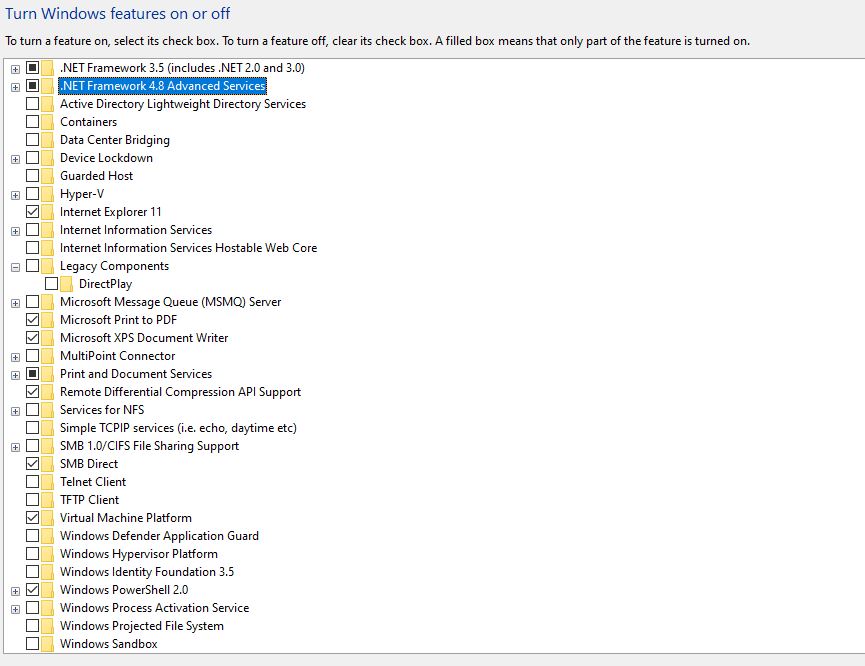Screen dimensions: 865x666
Task: Click the Virtual Machine Platform folder icon
Action: [x=48, y=518]
